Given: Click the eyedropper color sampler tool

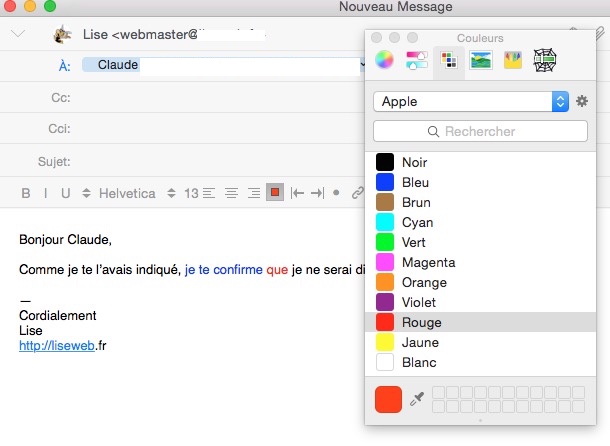Looking at the screenshot, I should click(x=417, y=399).
